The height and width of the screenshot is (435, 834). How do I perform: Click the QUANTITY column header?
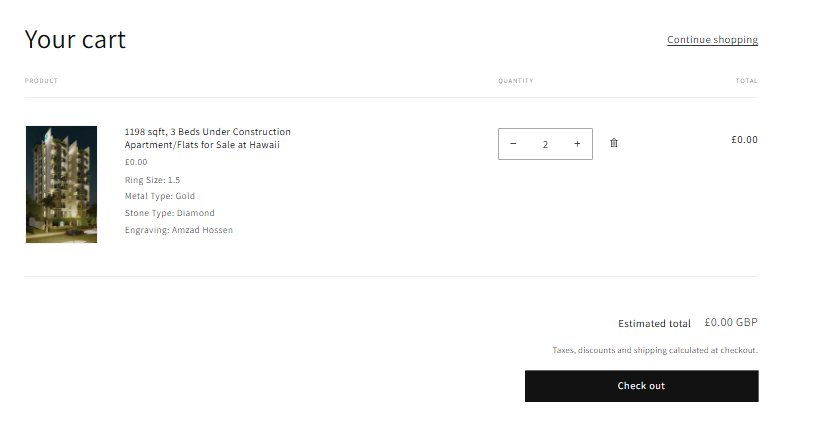[515, 81]
